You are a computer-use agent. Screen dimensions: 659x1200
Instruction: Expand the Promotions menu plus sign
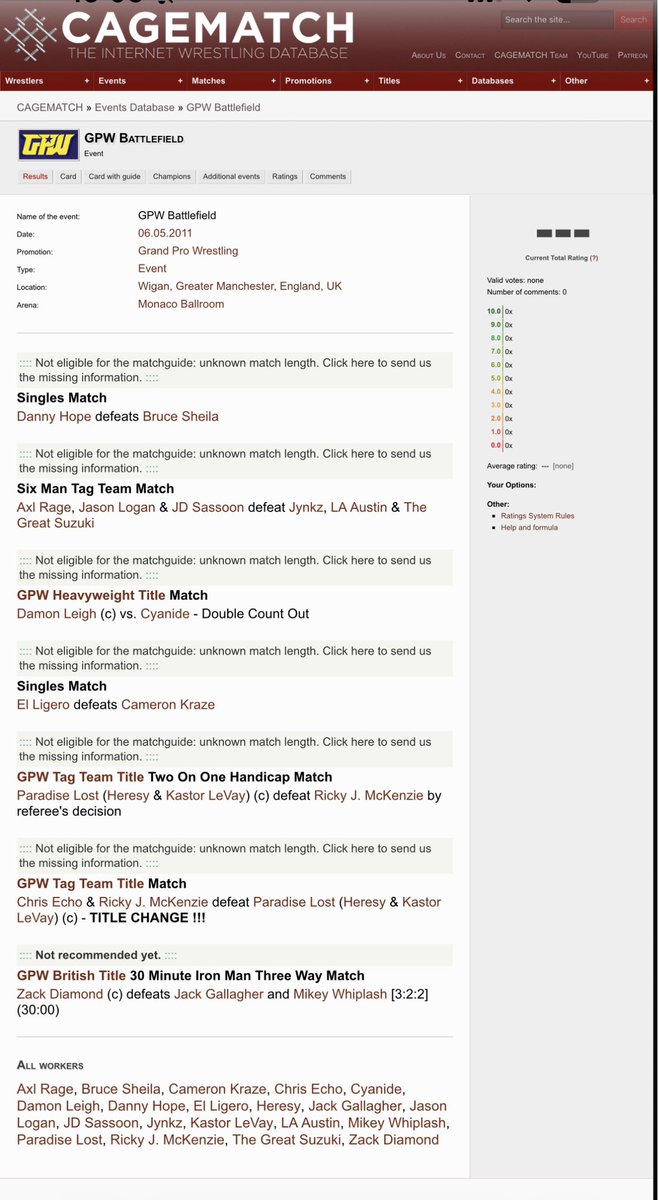click(368, 81)
